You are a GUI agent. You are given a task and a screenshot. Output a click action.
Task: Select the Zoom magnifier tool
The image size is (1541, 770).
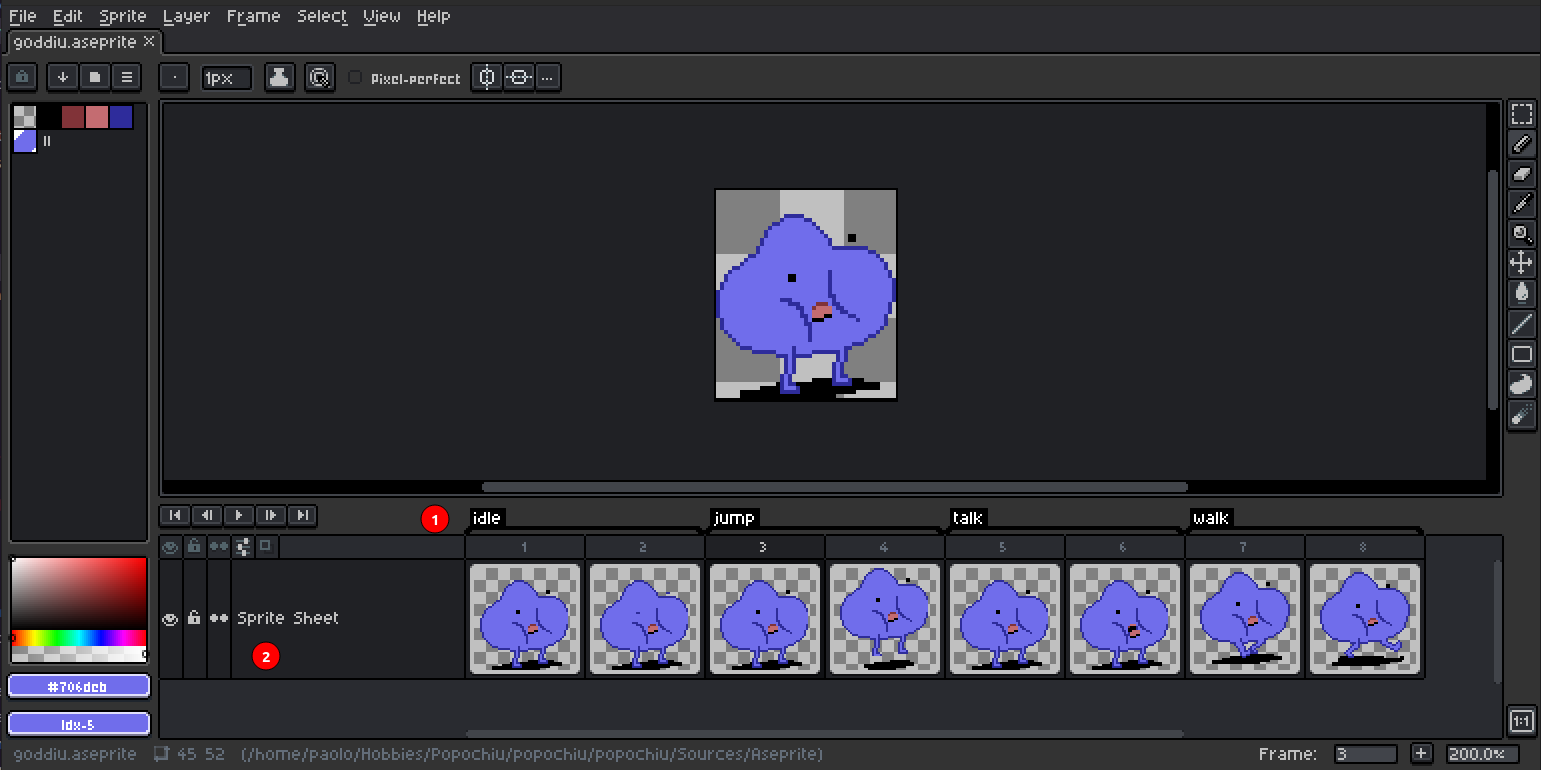click(x=1521, y=234)
